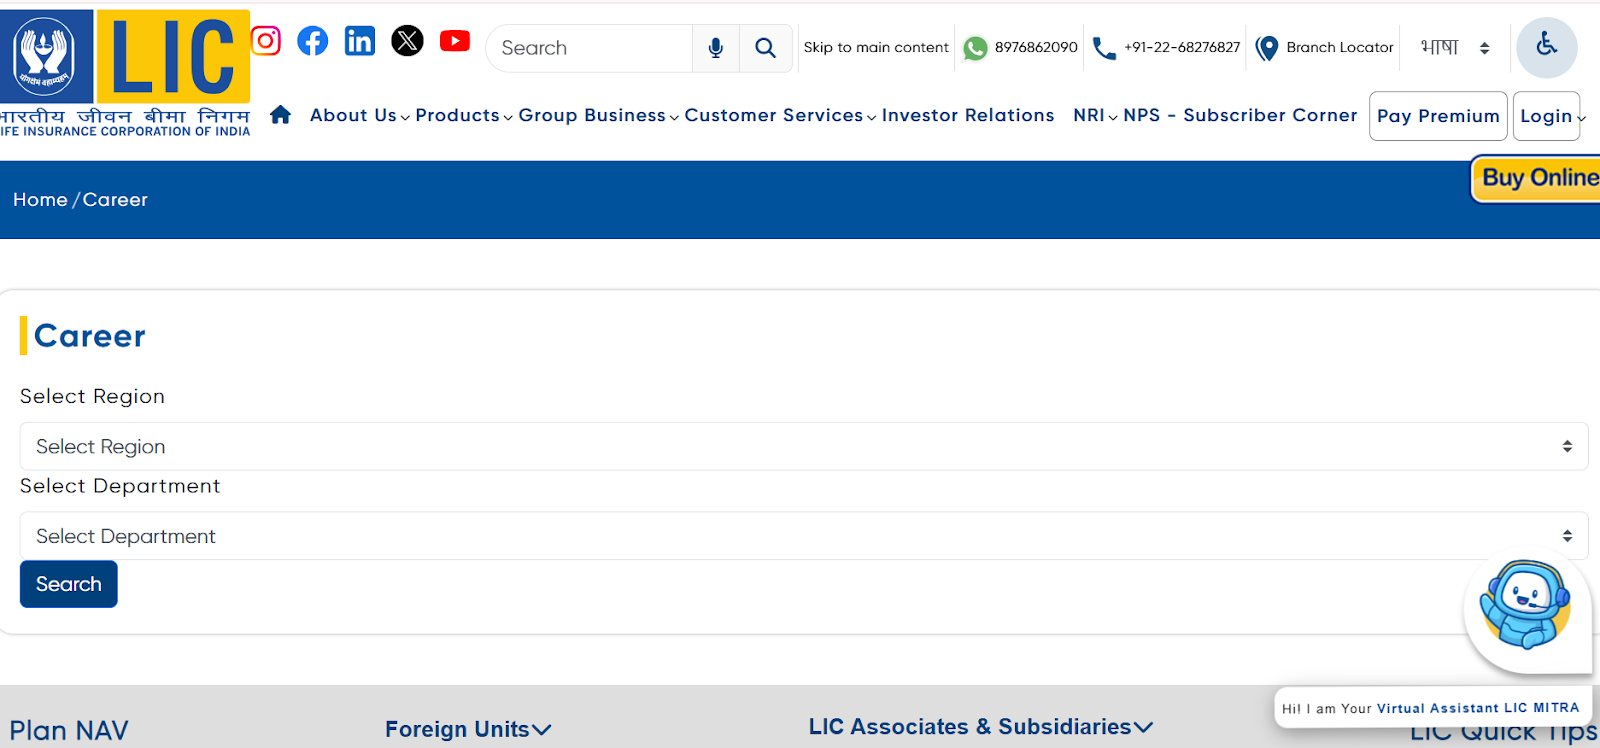This screenshot has height=748, width=1600.
Task: Click the blue Search button
Action: point(69,584)
